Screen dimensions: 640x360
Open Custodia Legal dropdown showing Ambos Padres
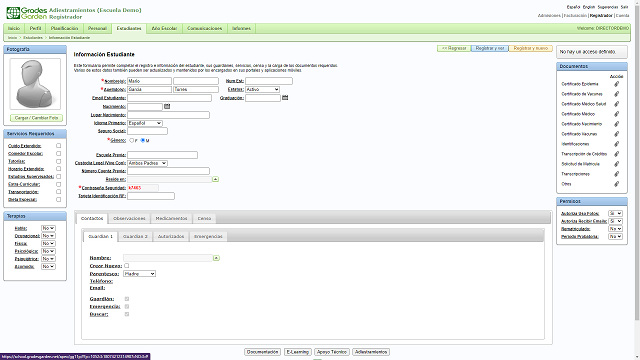tap(147, 163)
